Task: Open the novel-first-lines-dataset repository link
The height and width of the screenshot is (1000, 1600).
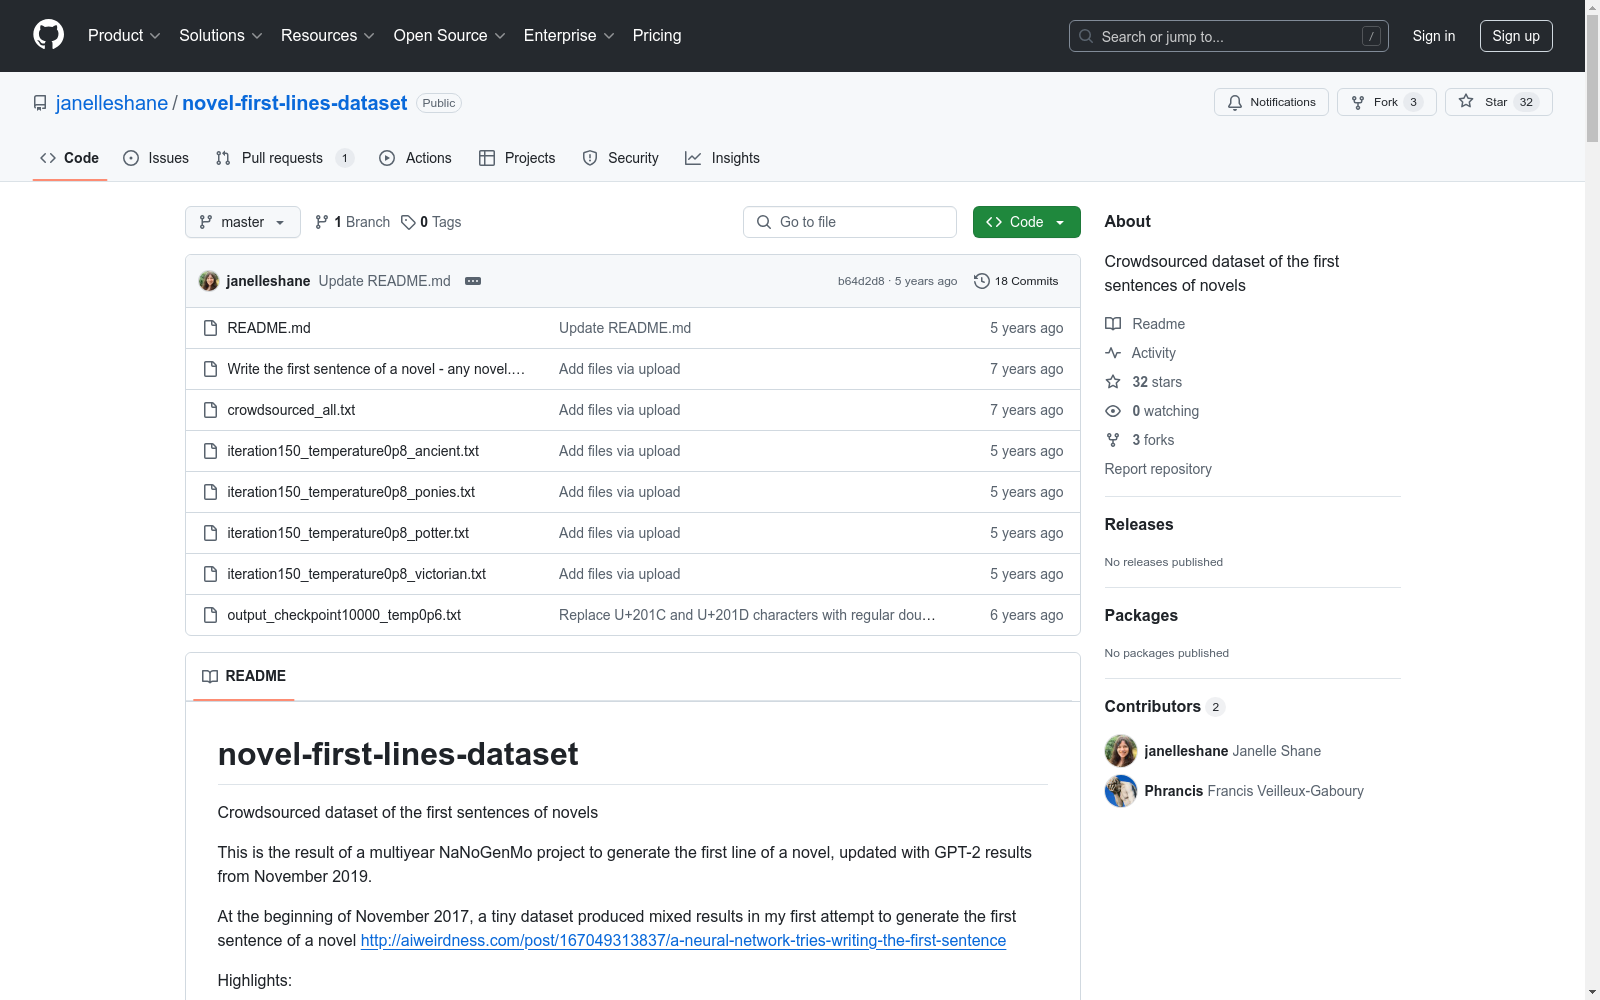Action: point(295,103)
